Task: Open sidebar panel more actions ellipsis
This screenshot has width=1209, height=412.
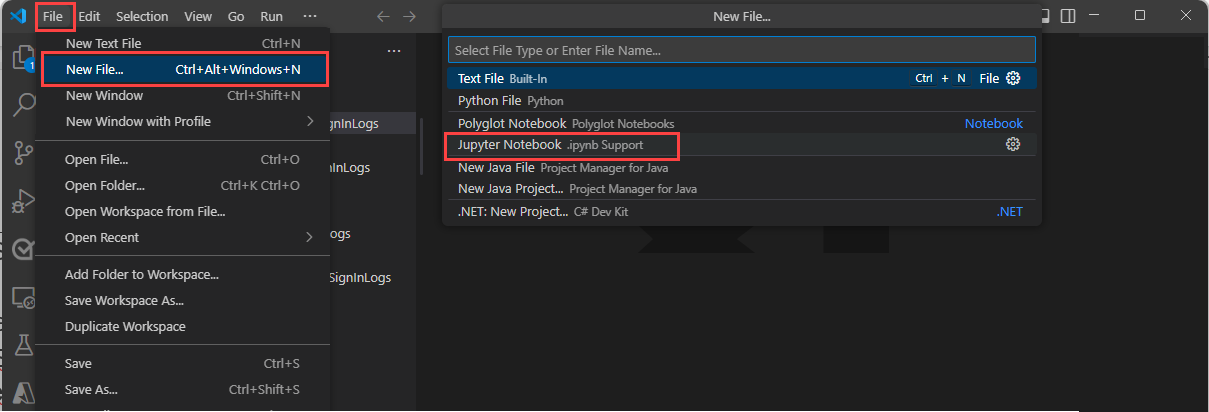Action: (x=394, y=51)
